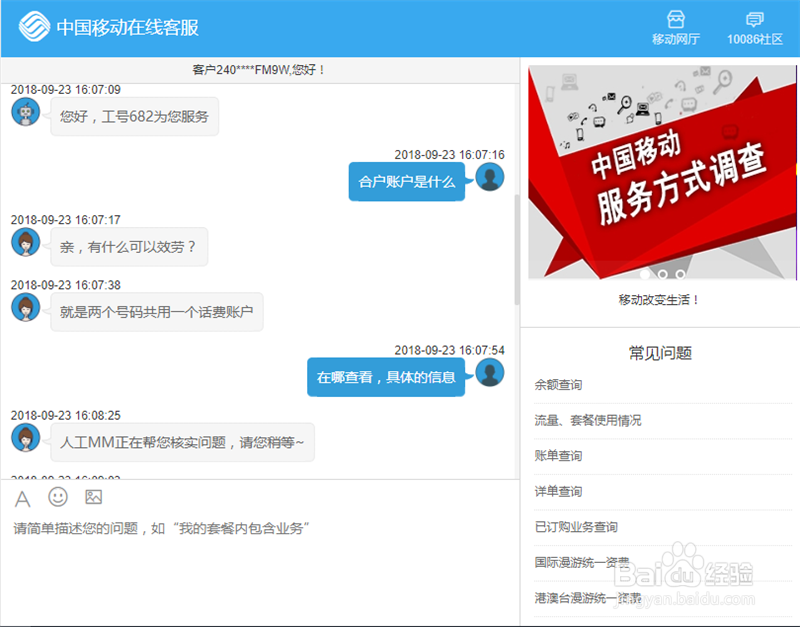The height and width of the screenshot is (627, 800).
Task: Open the emoji smiley picker
Action: (x=58, y=497)
